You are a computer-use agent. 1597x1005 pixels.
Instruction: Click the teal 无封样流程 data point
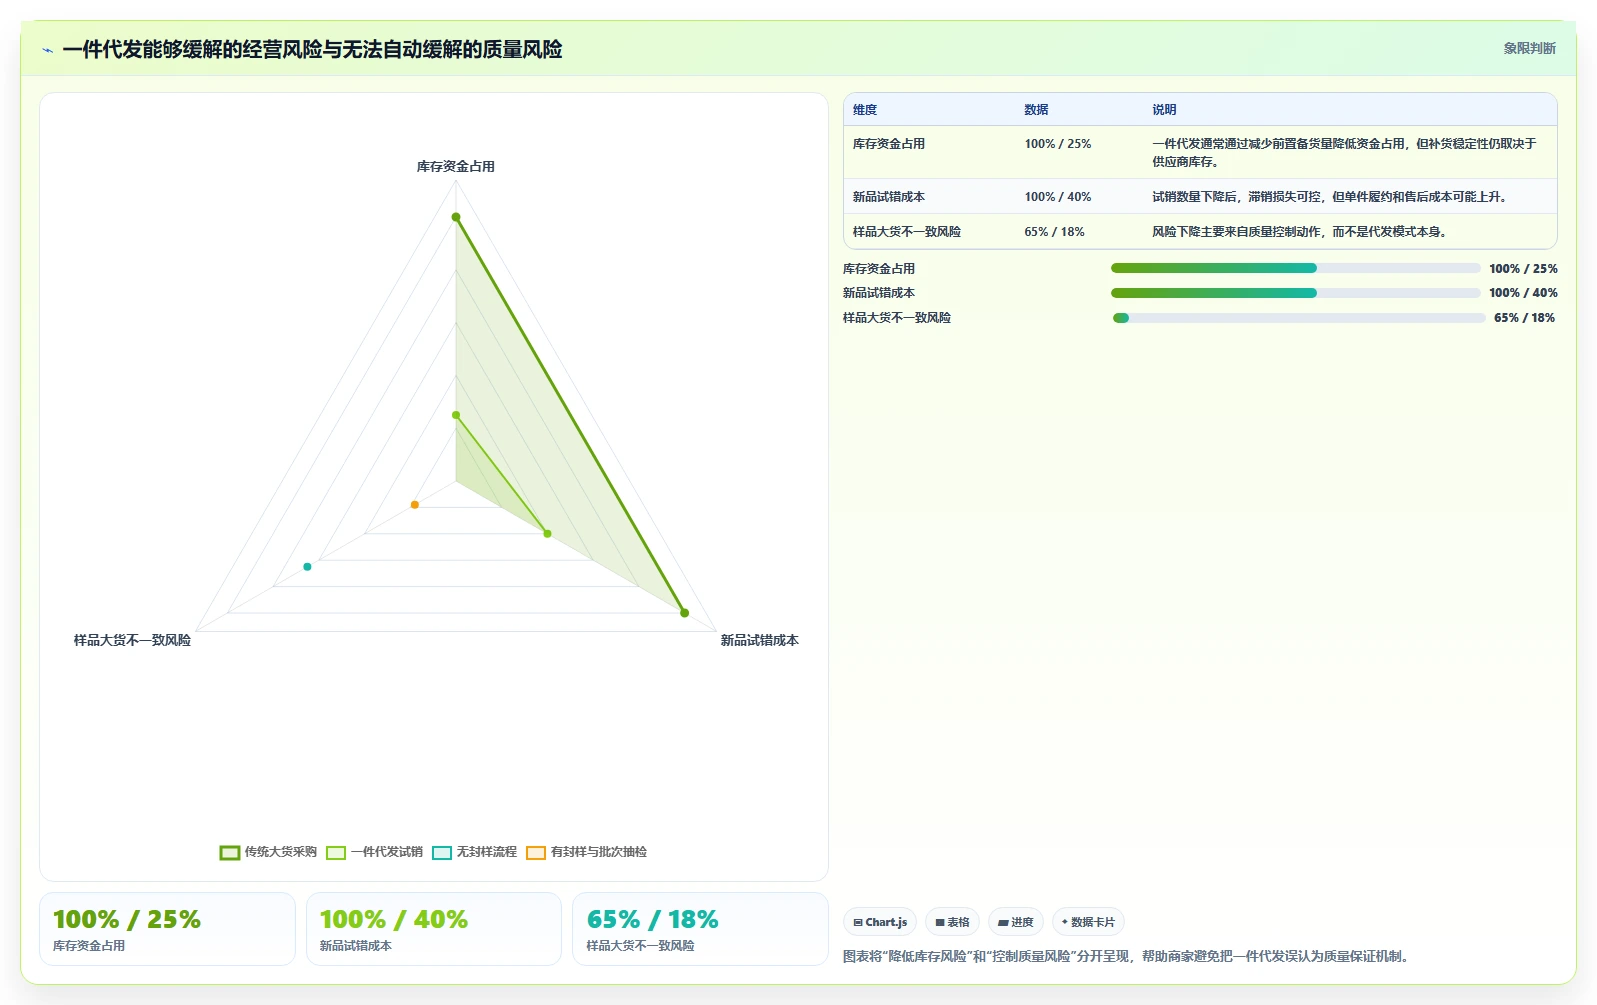coord(307,567)
